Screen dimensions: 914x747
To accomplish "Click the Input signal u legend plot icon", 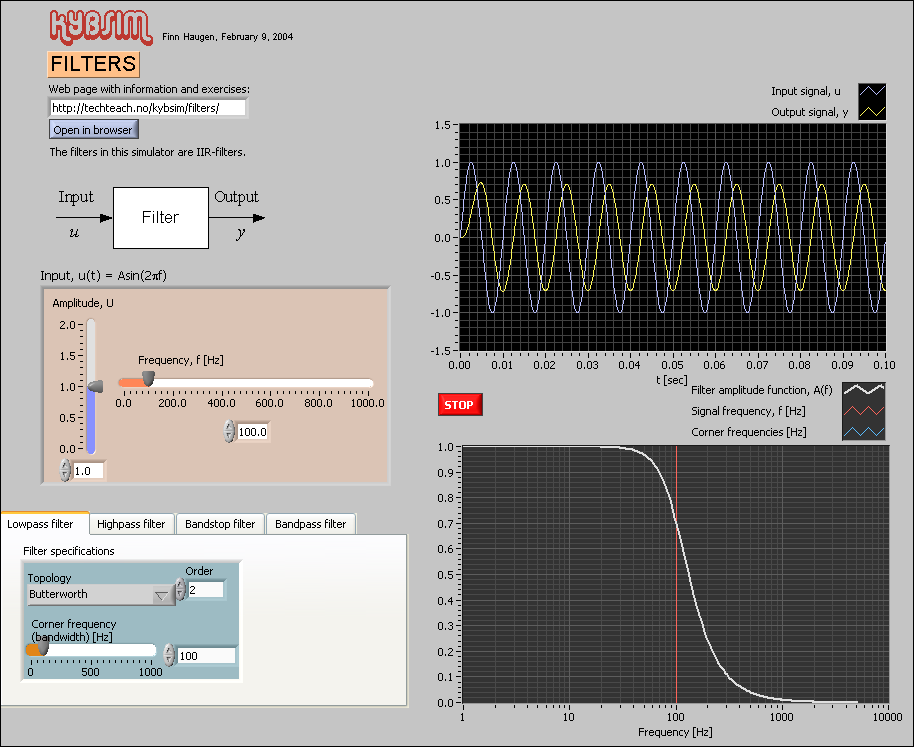I will click(872, 92).
